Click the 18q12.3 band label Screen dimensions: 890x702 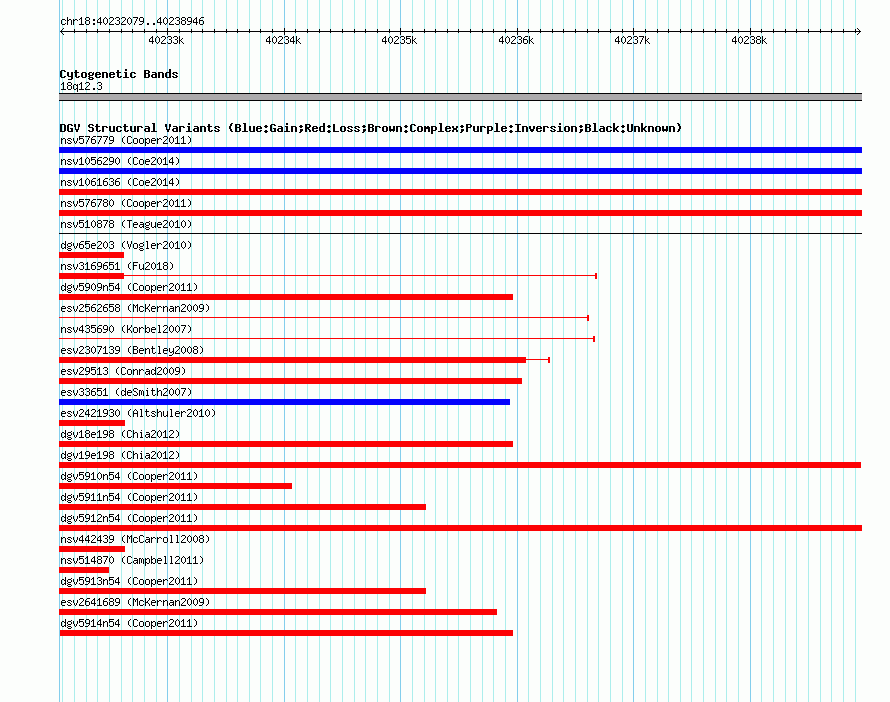coord(81,86)
